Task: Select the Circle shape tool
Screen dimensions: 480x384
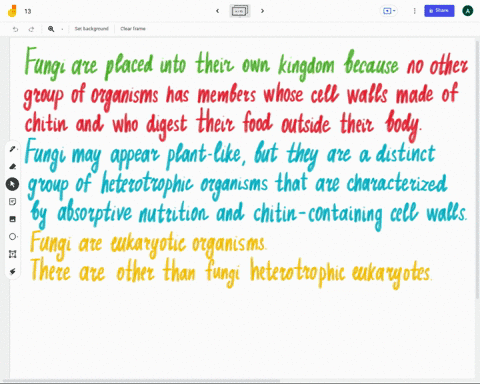Action: pos(13,237)
